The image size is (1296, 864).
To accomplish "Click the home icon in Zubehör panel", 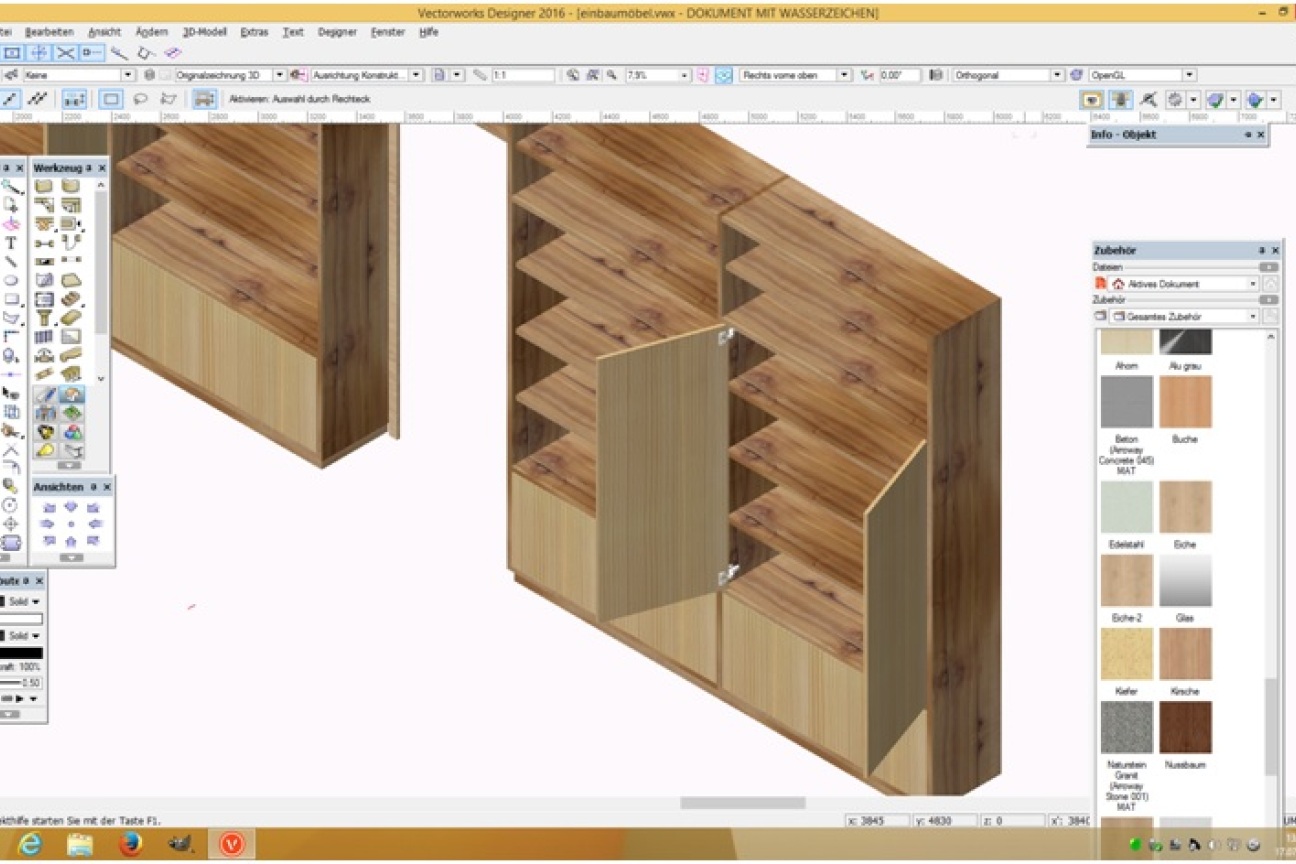I will pyautogui.click(x=1118, y=284).
